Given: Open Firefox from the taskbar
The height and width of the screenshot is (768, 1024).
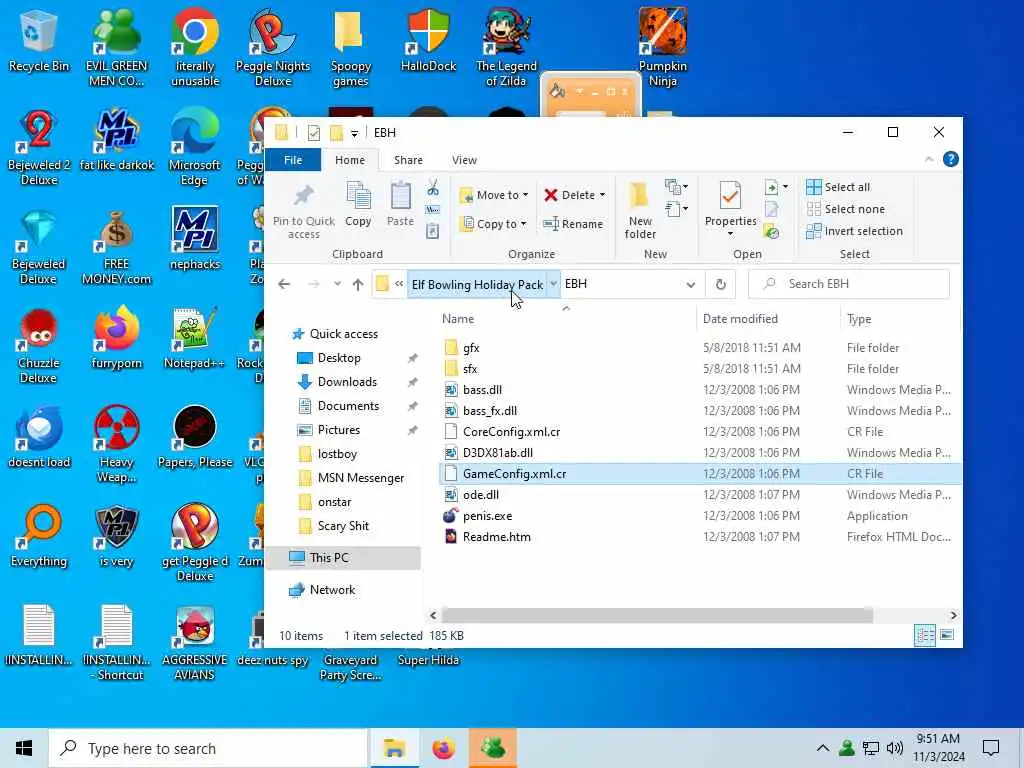Looking at the screenshot, I should (443, 748).
